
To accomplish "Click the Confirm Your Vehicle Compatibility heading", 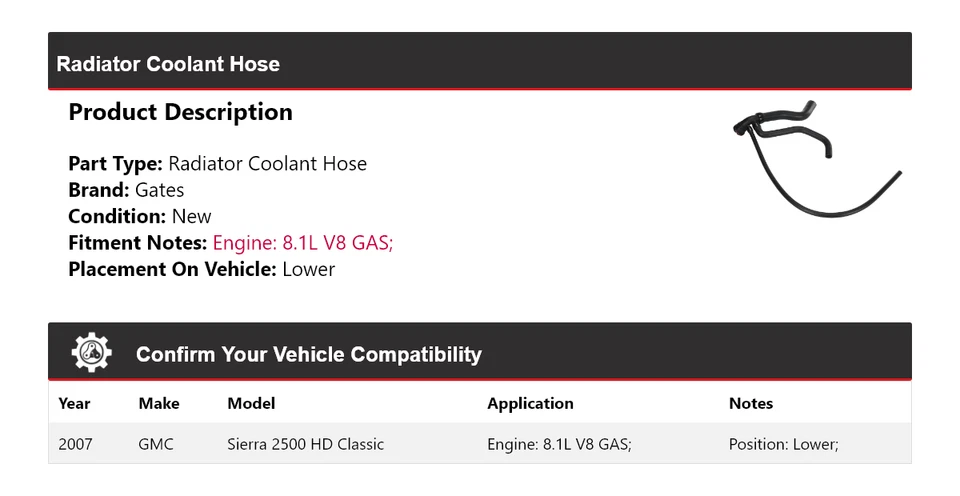I will (x=308, y=354).
